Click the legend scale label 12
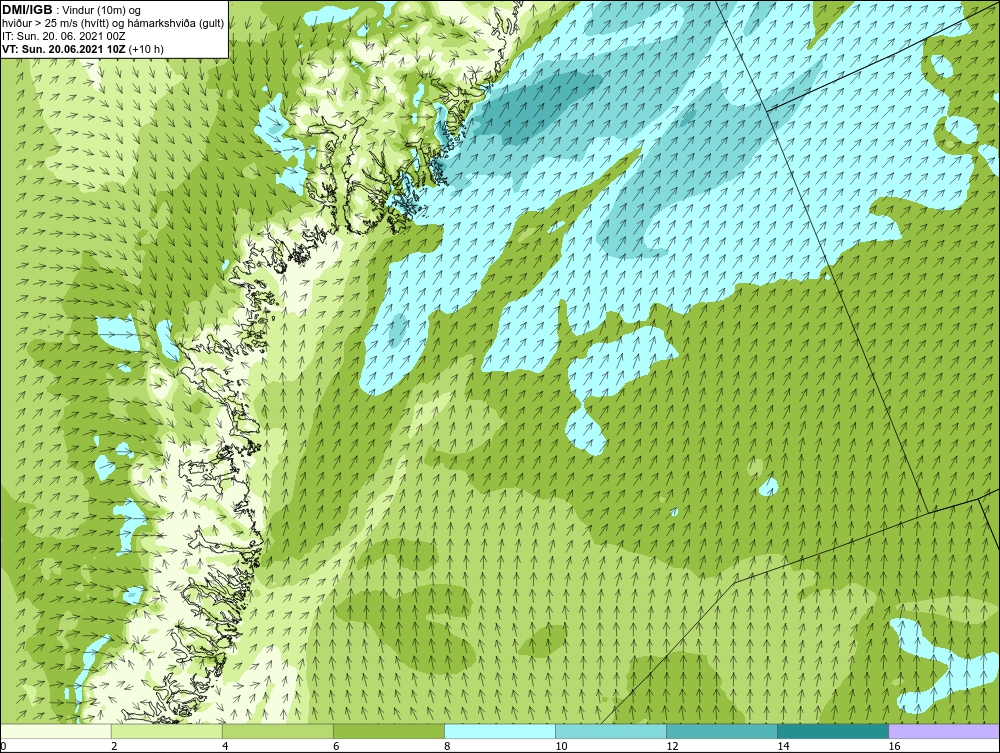 tap(672, 746)
